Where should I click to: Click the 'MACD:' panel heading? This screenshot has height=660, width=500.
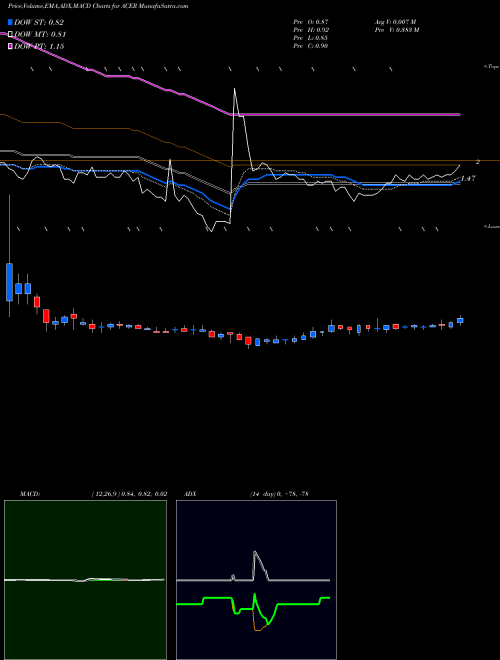[x=30, y=494]
